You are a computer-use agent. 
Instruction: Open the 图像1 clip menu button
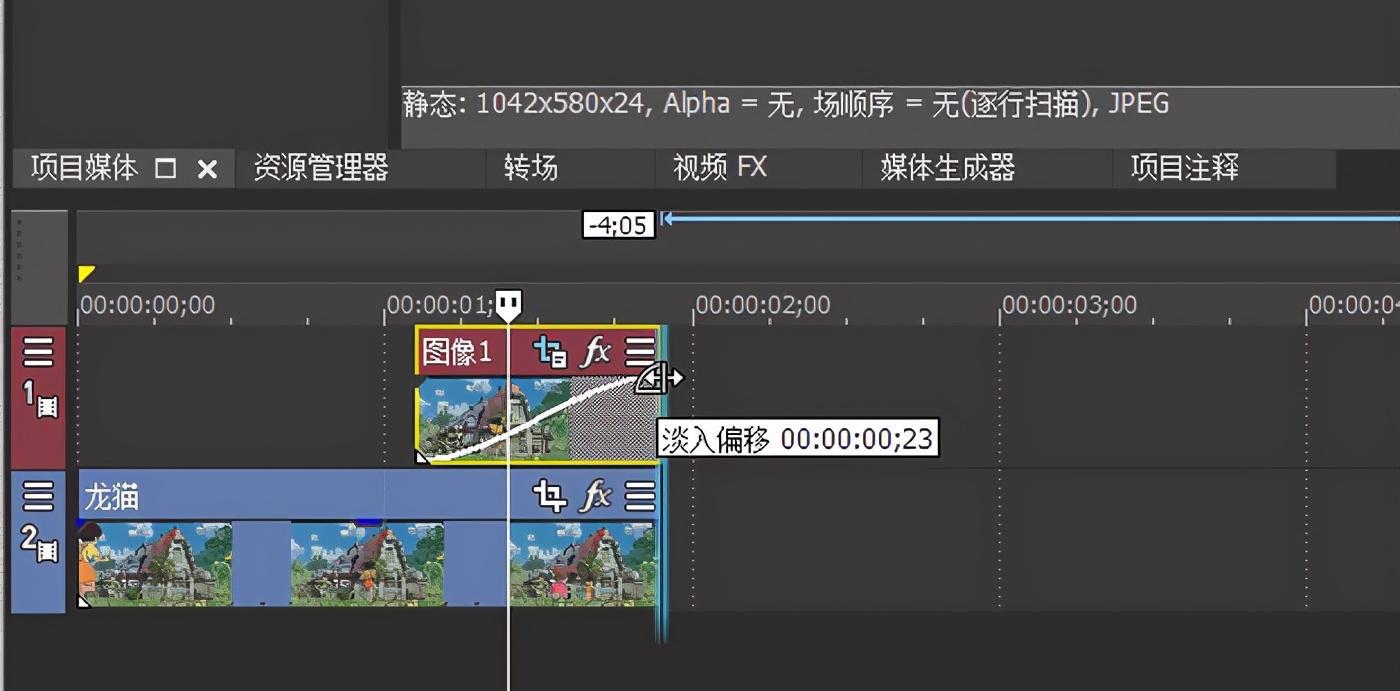tap(640, 351)
